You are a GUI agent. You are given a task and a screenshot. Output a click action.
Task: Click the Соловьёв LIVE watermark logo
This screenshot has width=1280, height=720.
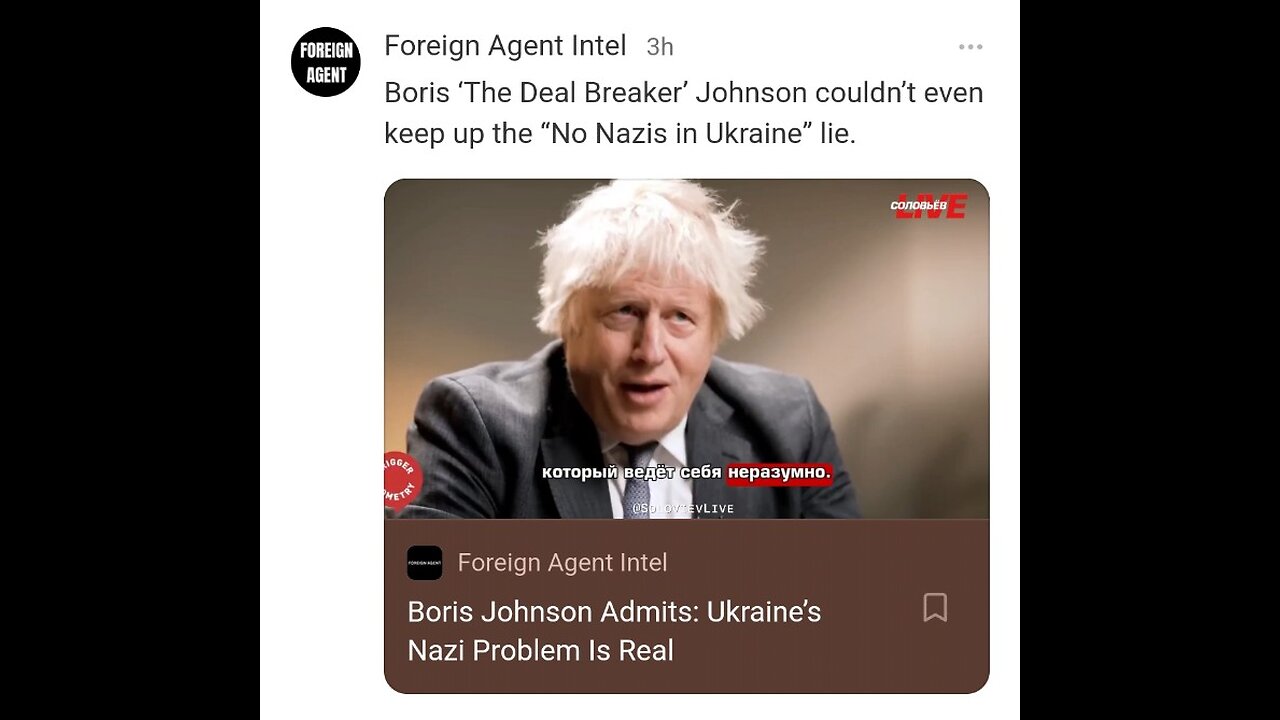[929, 206]
